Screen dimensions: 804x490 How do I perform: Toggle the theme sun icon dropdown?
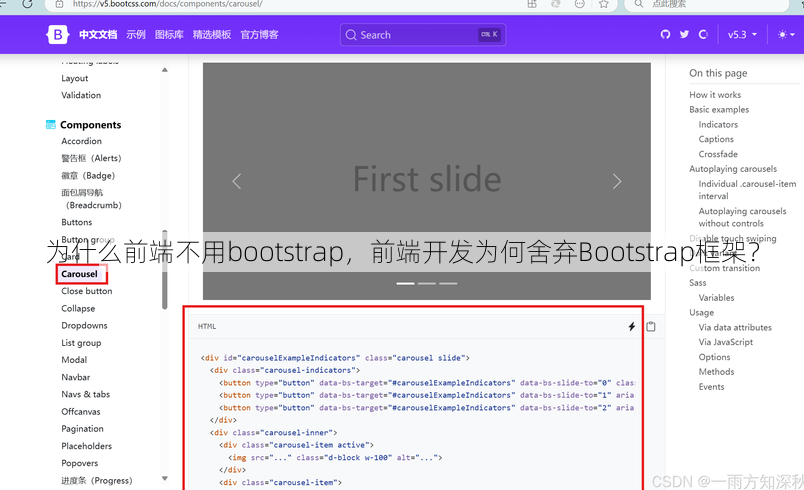click(x=786, y=34)
